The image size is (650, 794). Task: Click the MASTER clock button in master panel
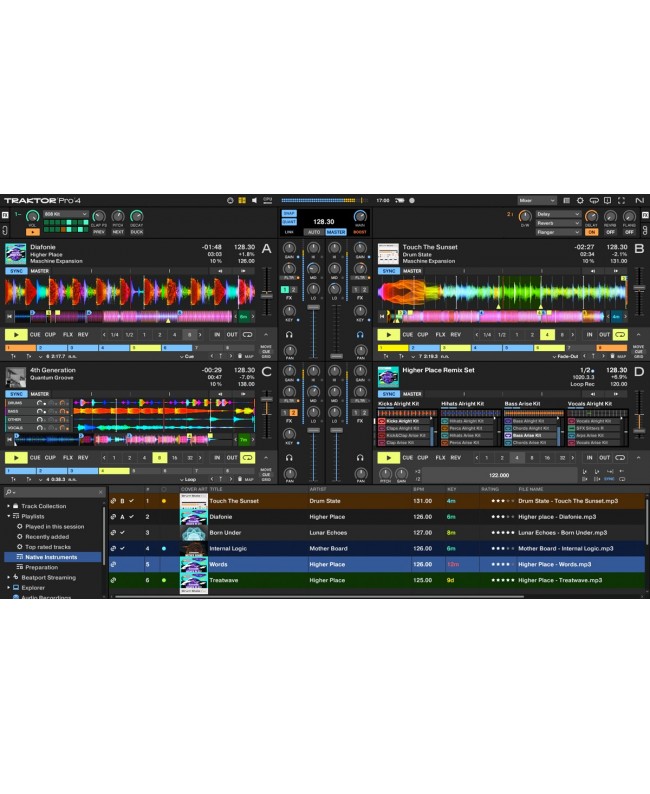(x=336, y=232)
